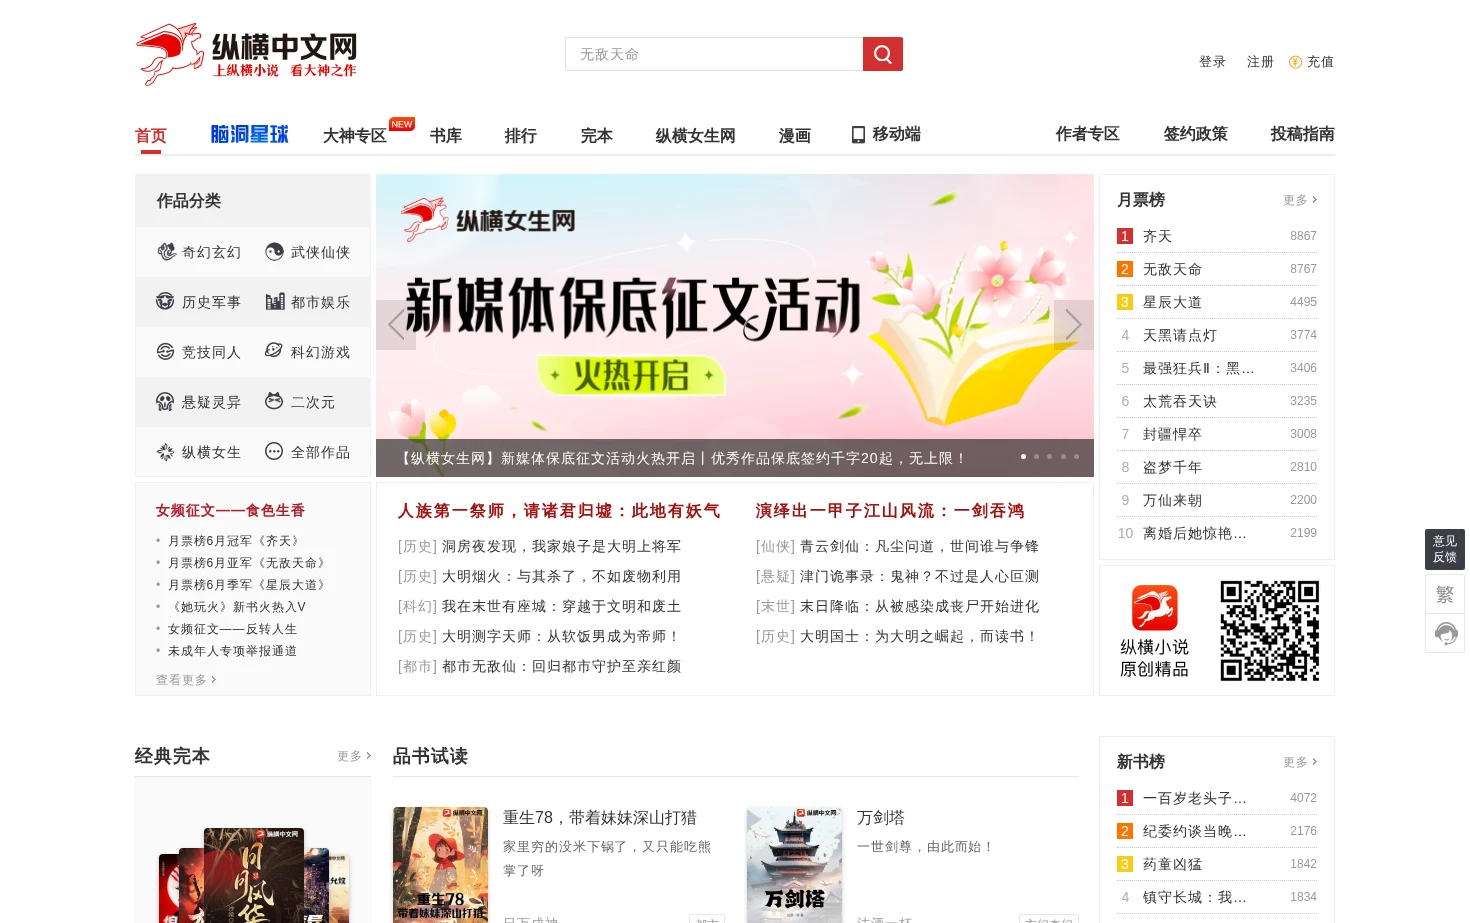Open 未成年人专项举报通道 link

click(x=232, y=651)
